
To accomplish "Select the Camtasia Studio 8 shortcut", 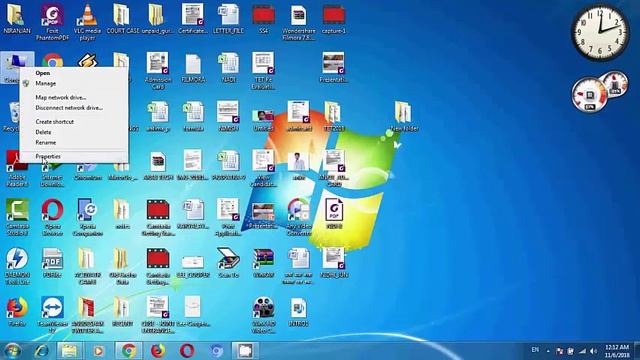I will 17,217.
